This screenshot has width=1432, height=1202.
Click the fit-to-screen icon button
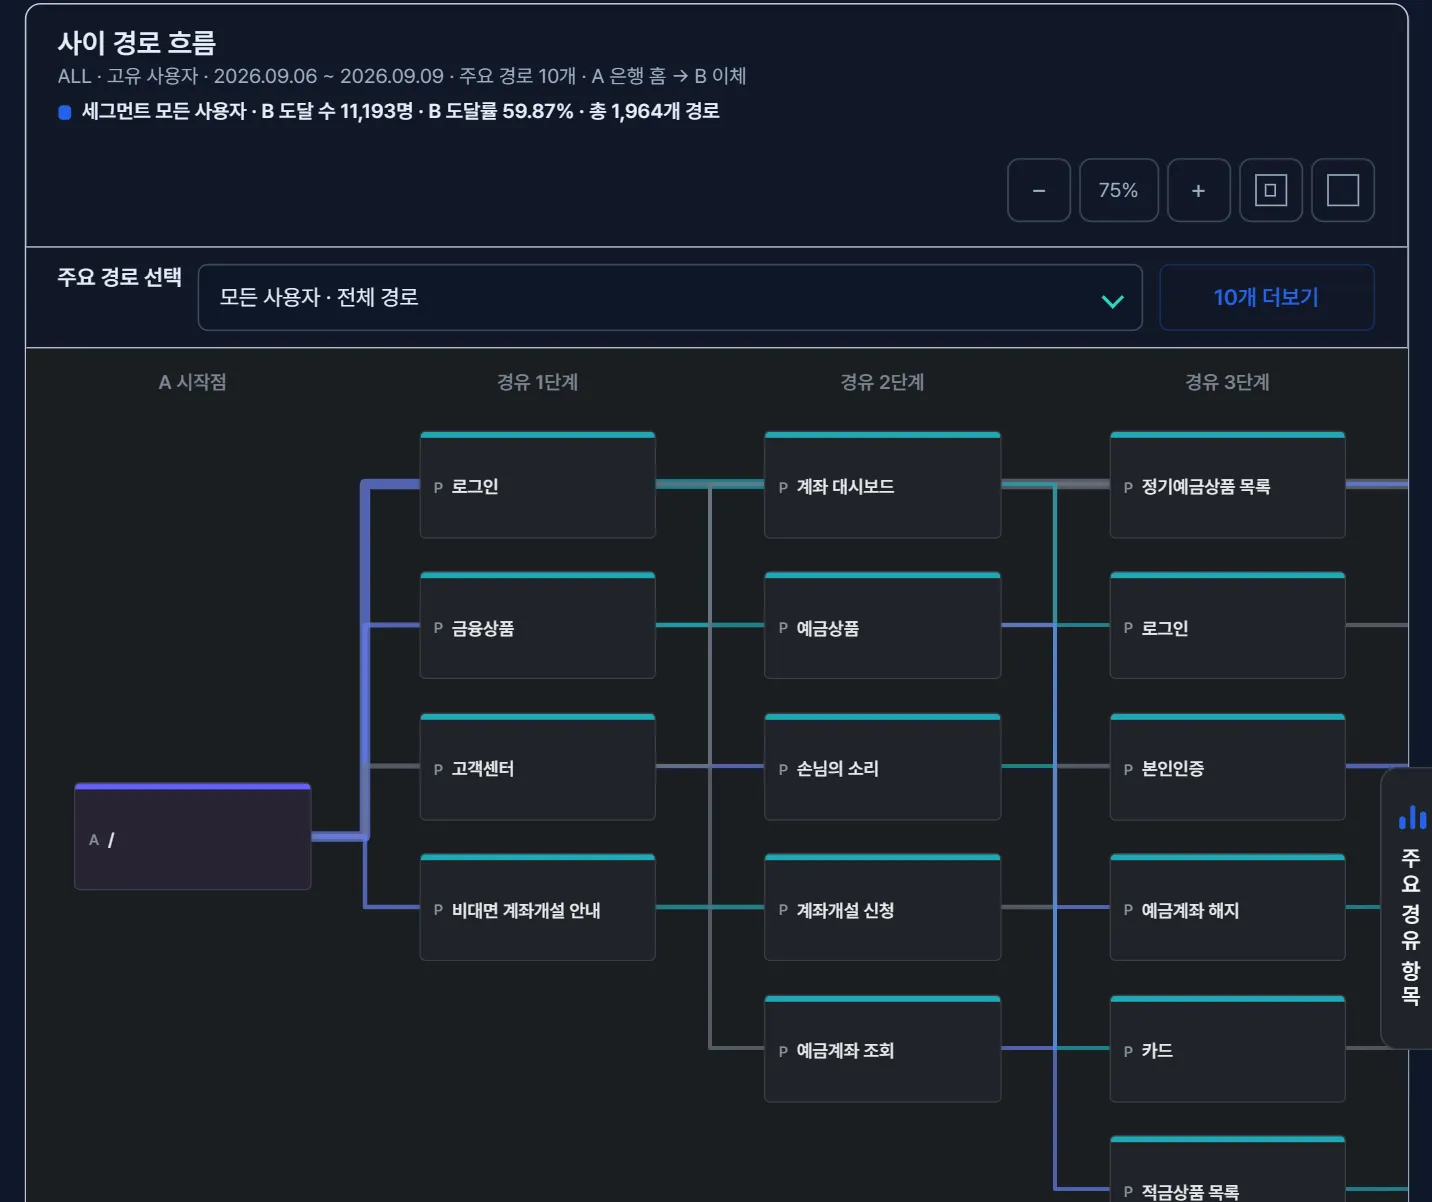1271,190
